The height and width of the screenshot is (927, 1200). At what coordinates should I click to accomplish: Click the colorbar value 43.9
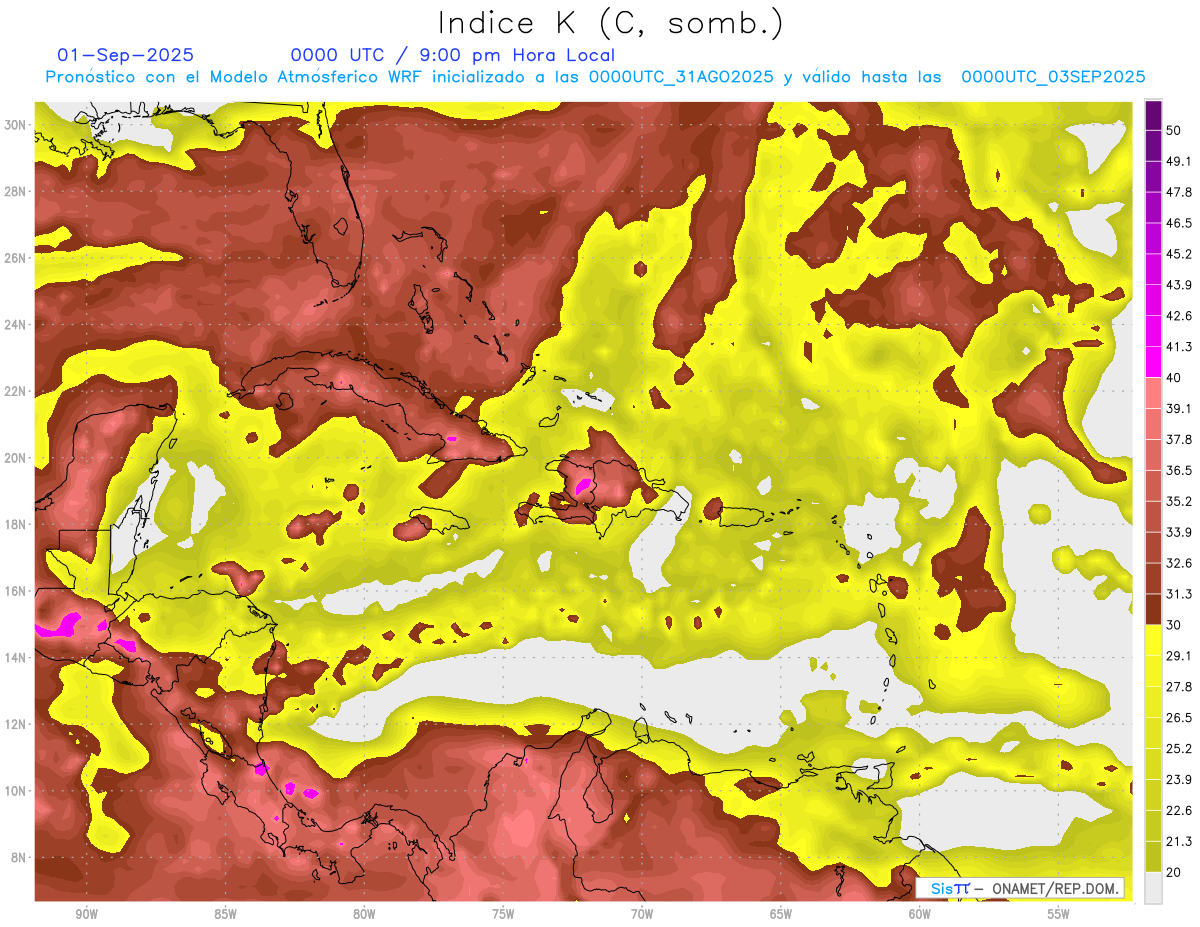coord(1179,285)
